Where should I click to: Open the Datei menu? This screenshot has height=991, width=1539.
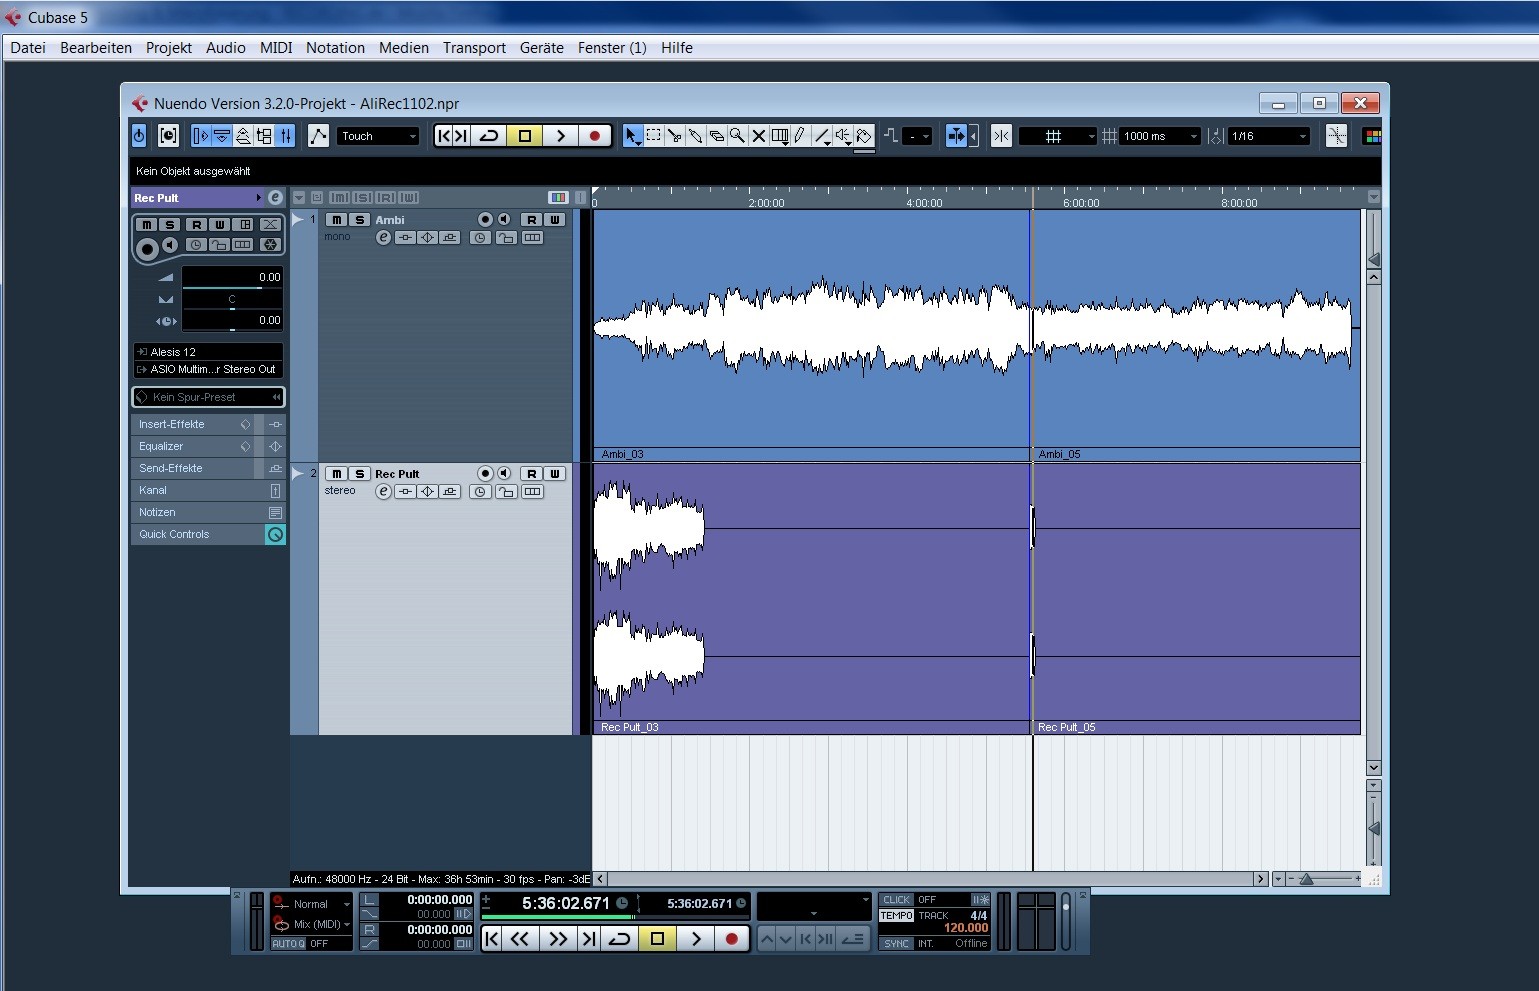tap(28, 48)
